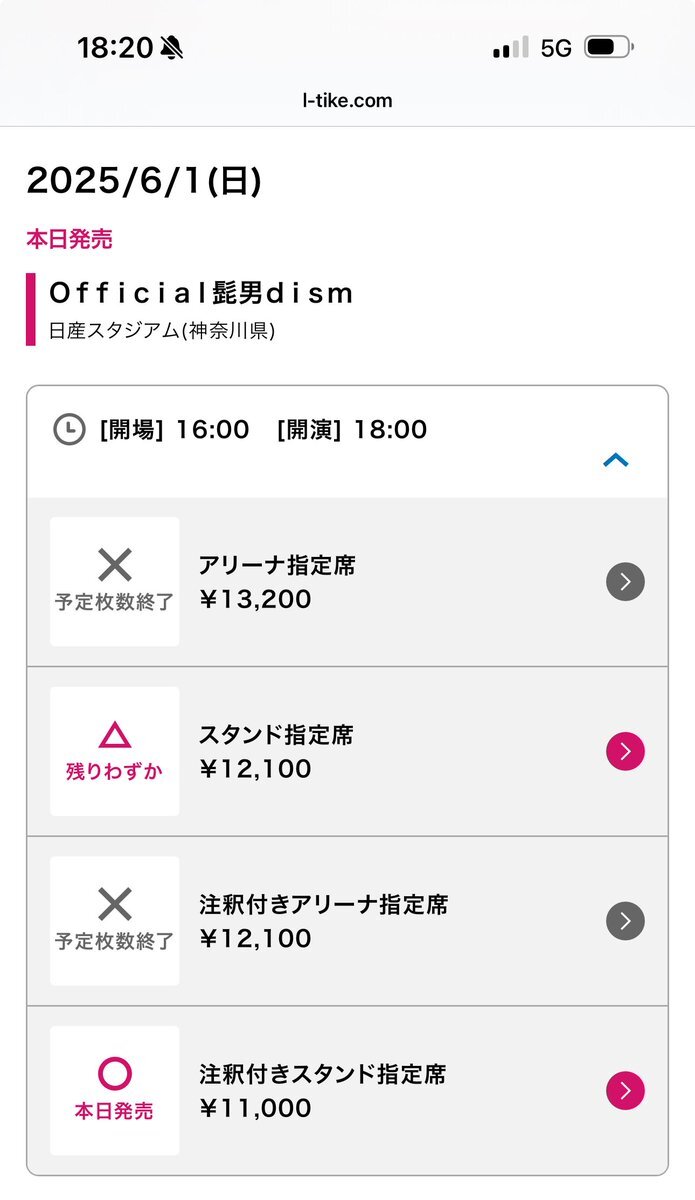Viewport: 695px width, 1200px height.
Task: Select the 注釈付きスタンド指定席 ¥11,000 row
Action: (x=347, y=1091)
